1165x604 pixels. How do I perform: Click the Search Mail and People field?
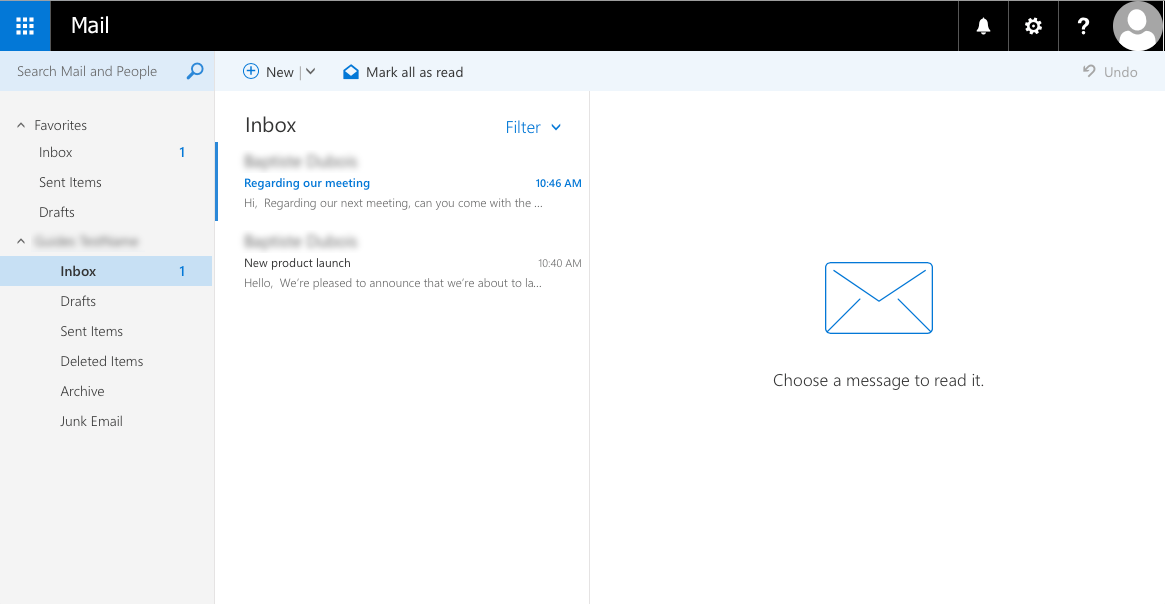(x=95, y=71)
